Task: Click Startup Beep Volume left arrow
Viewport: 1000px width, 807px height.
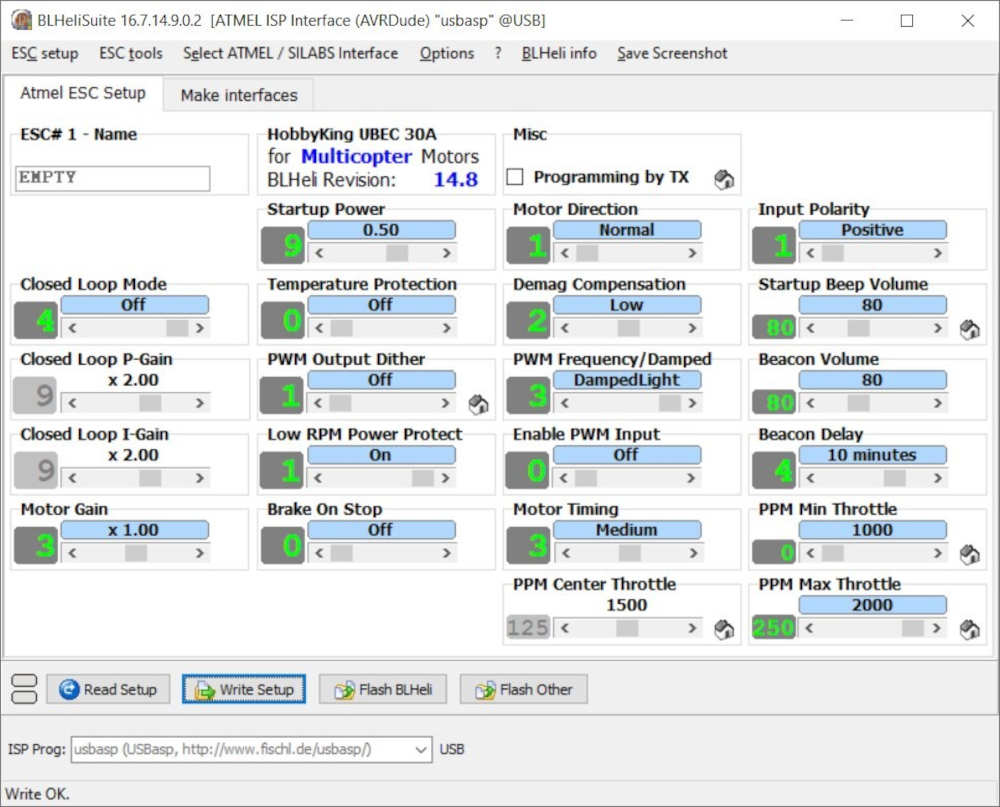Action: point(810,329)
